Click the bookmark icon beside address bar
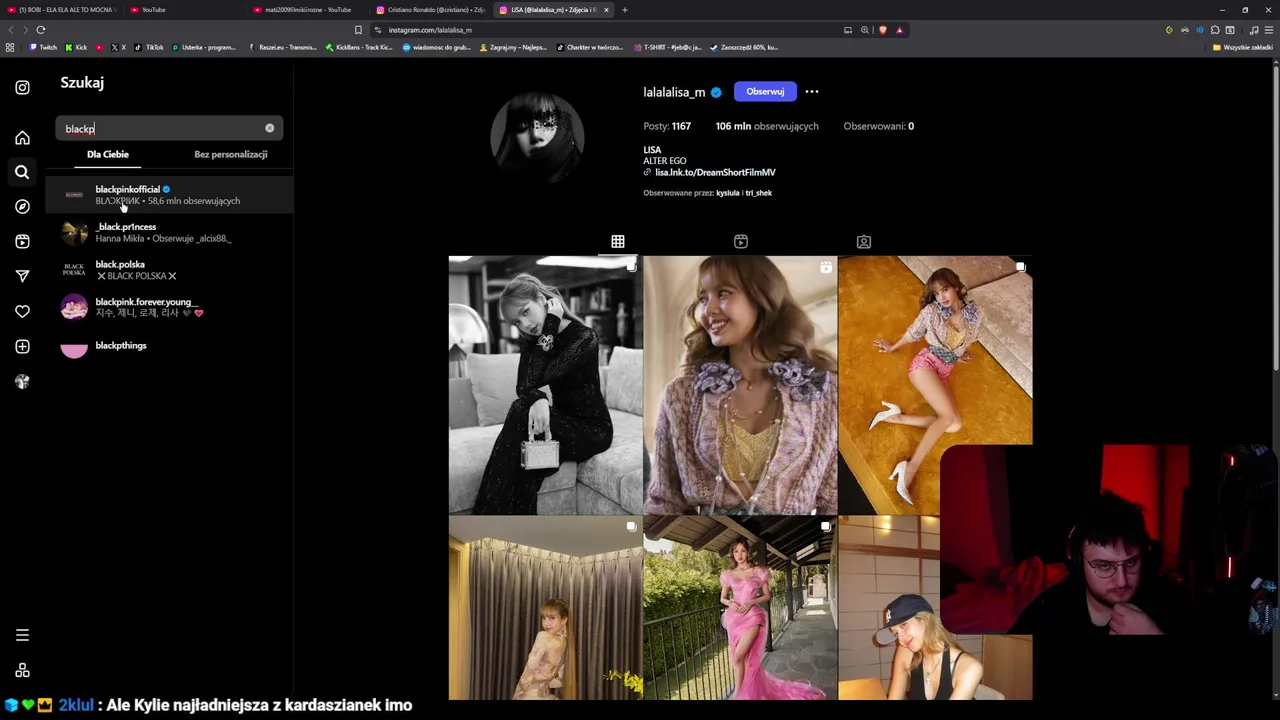Image resolution: width=1280 pixels, height=720 pixels. pos(358,30)
